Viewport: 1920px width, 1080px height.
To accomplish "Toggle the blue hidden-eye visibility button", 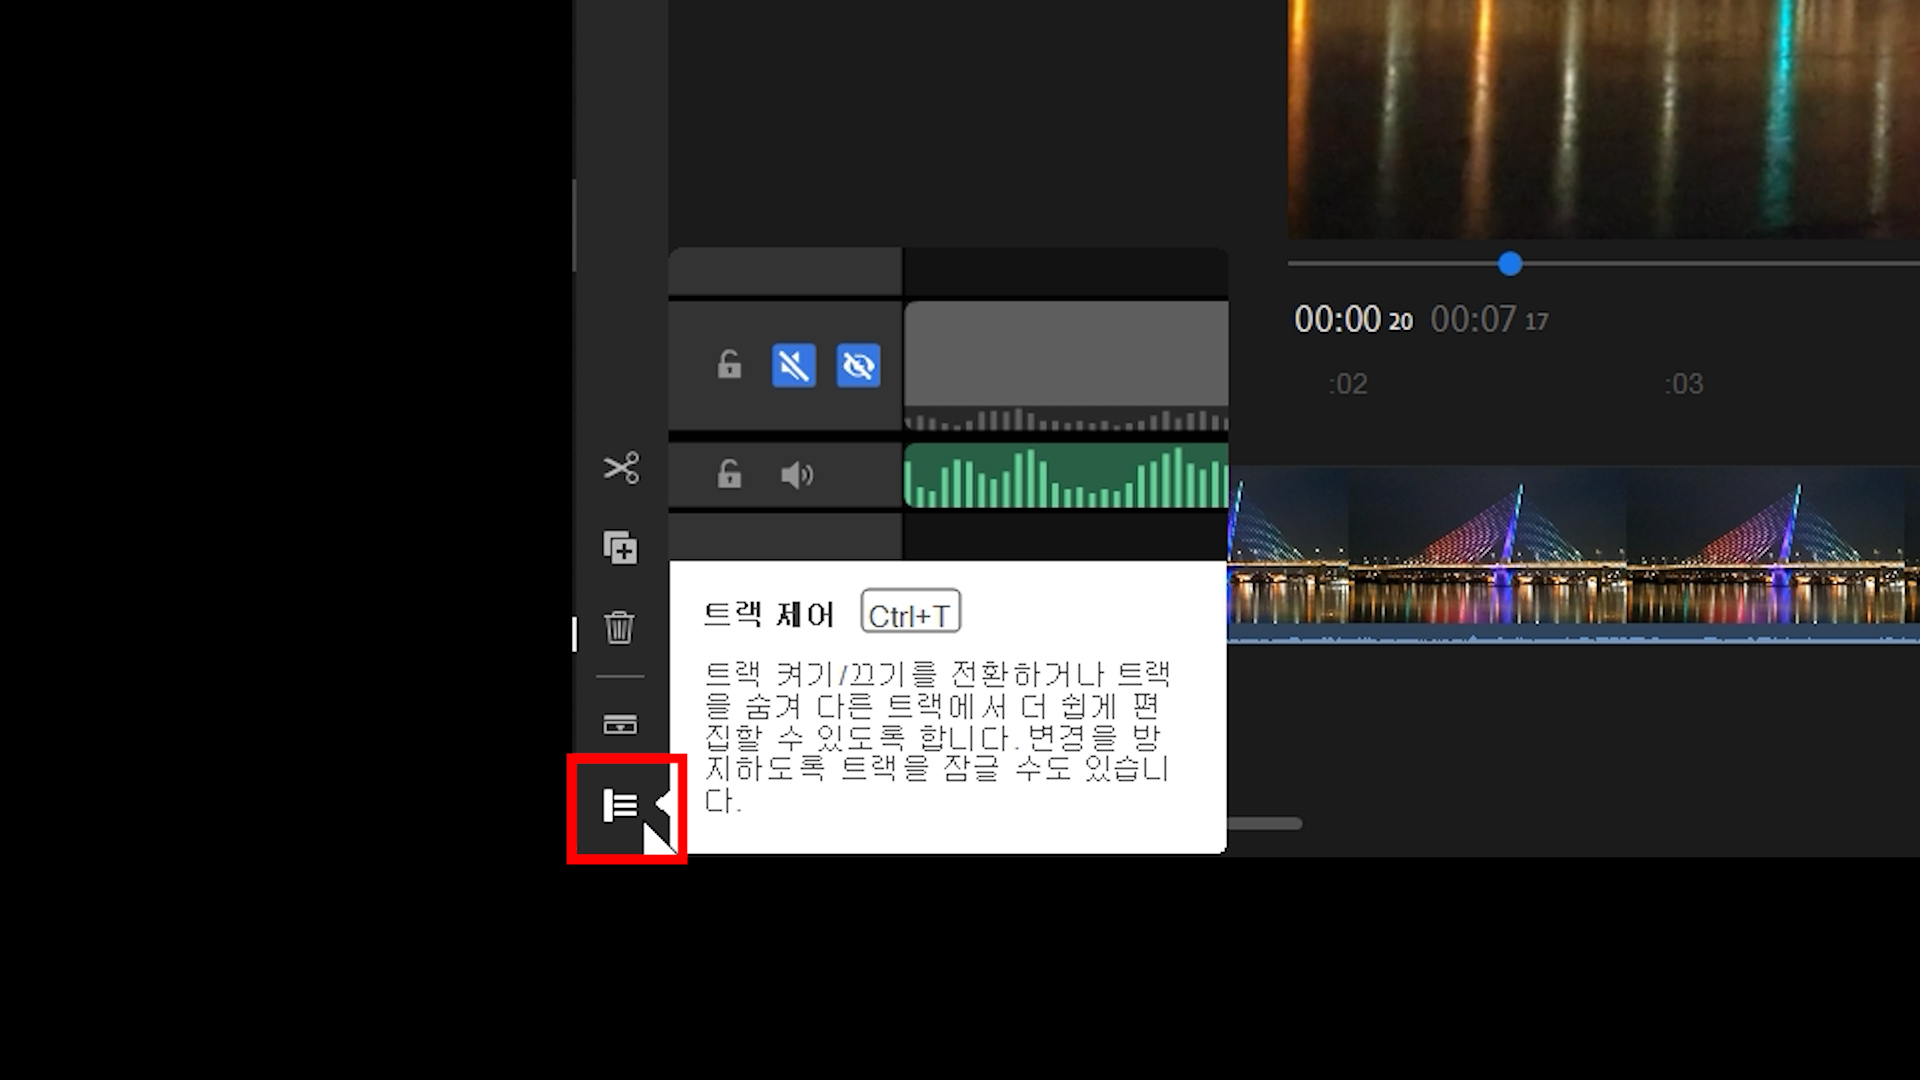I will pos(858,365).
